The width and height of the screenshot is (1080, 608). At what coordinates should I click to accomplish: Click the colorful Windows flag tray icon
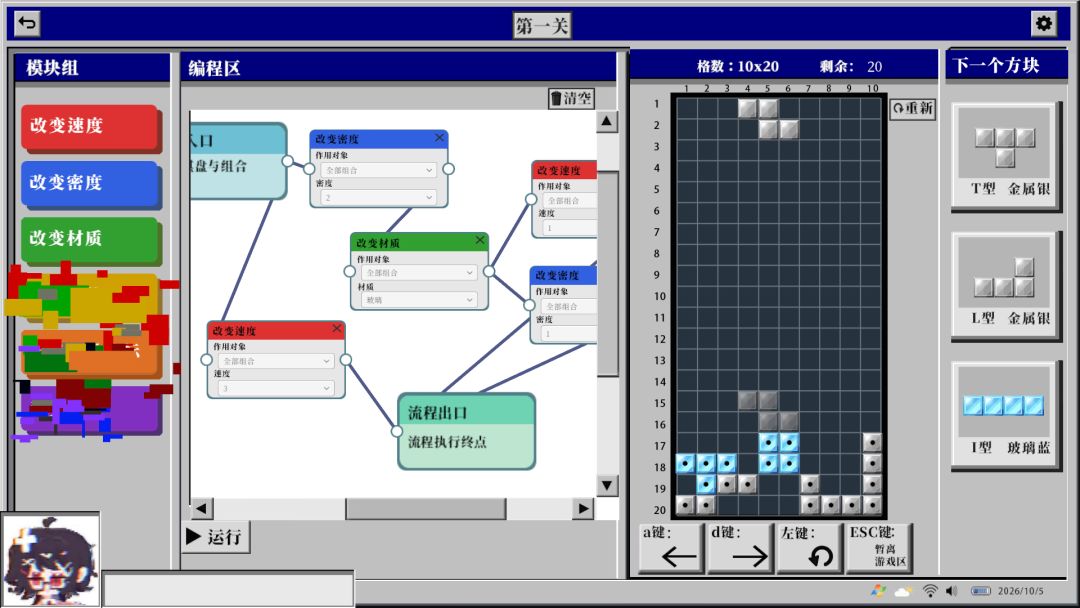[878, 591]
